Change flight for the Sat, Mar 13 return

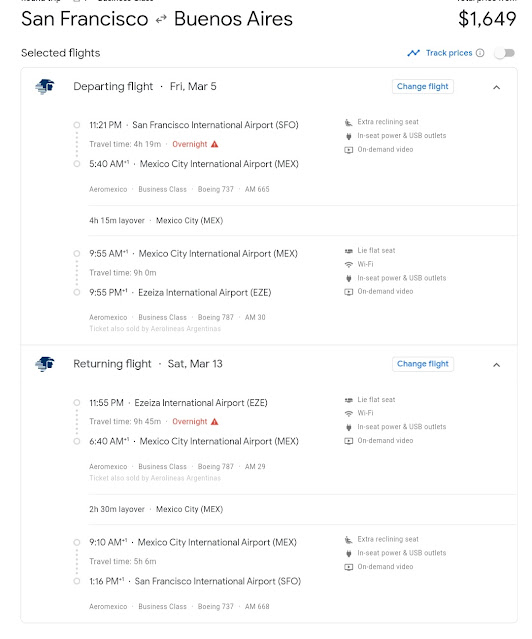(422, 364)
